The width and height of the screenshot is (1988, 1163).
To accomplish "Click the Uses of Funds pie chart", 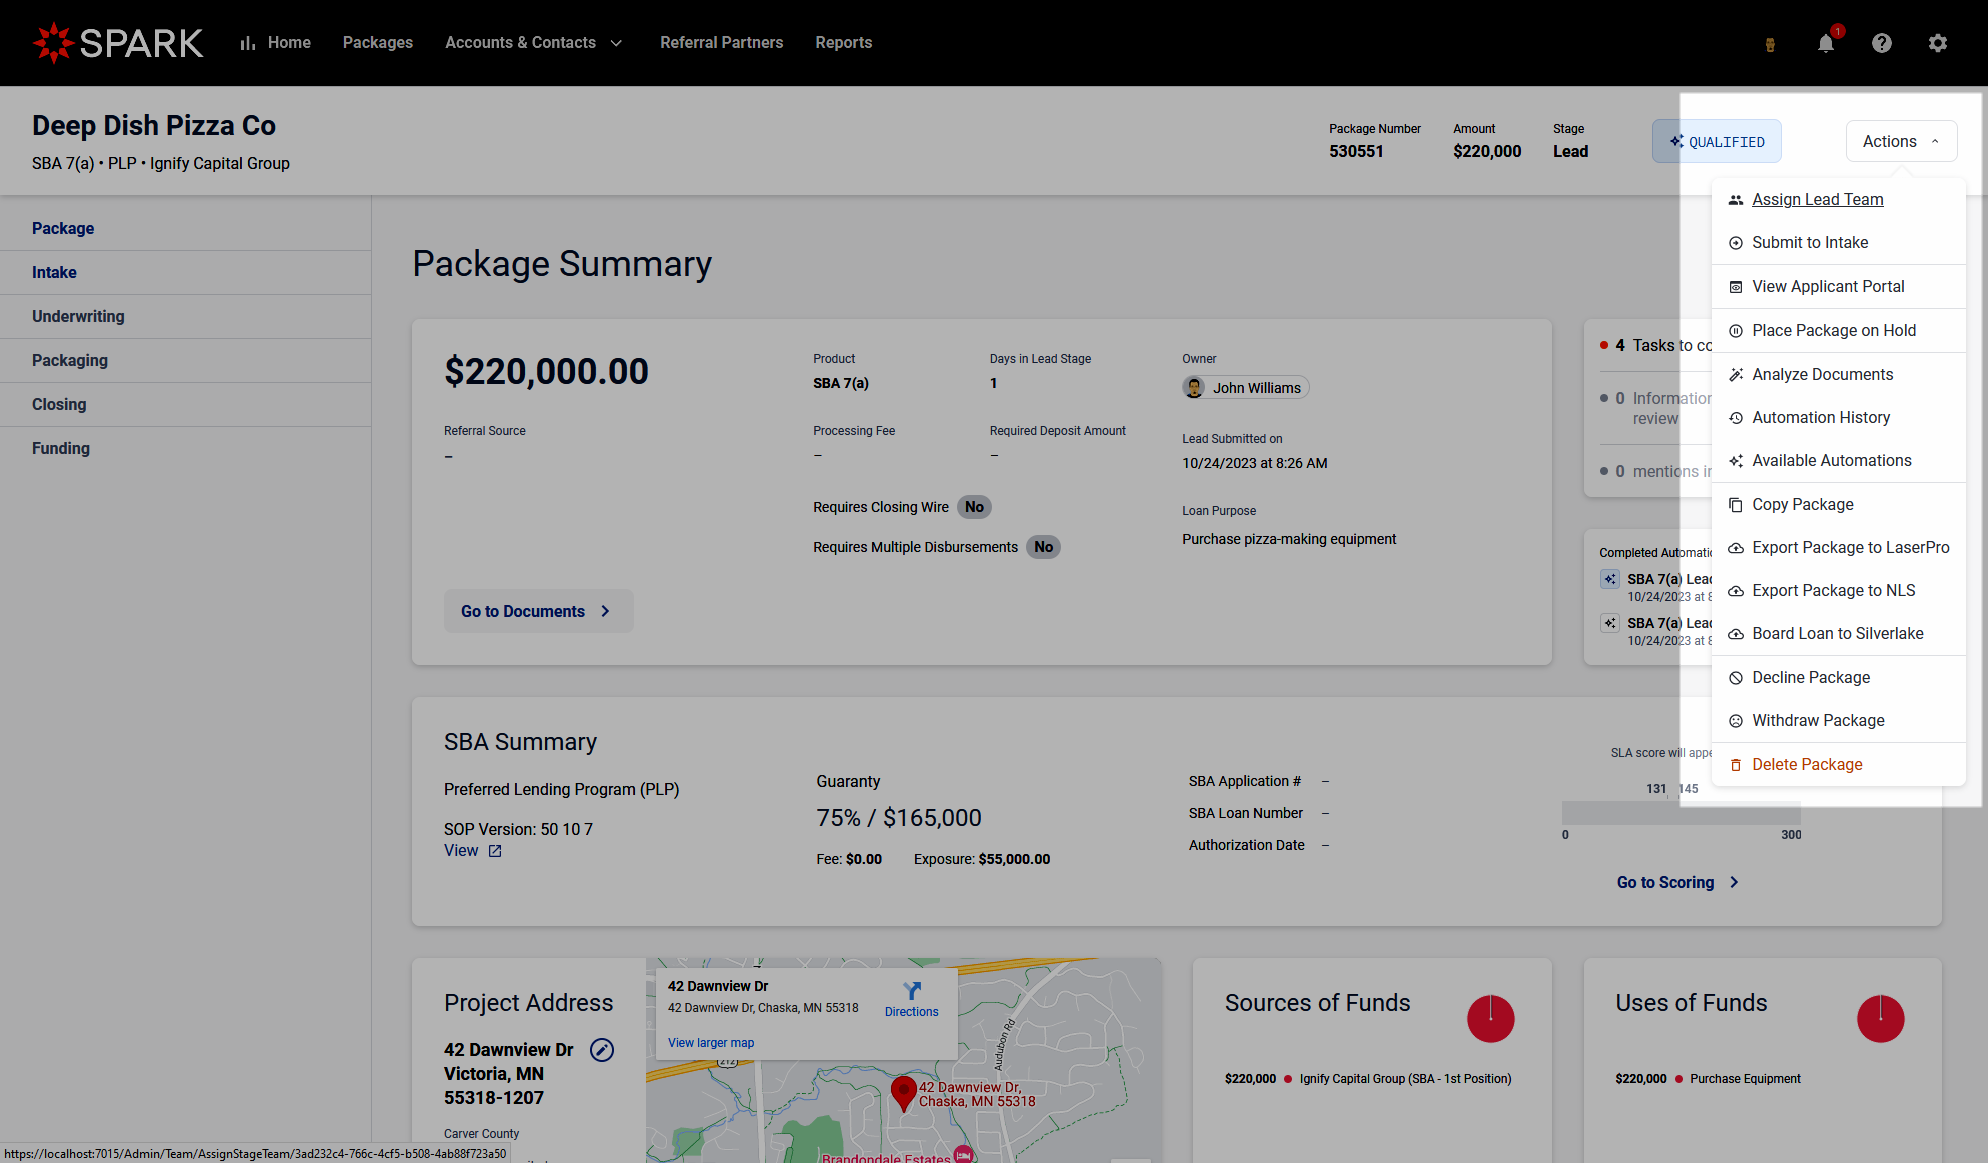I will 1880,1019.
